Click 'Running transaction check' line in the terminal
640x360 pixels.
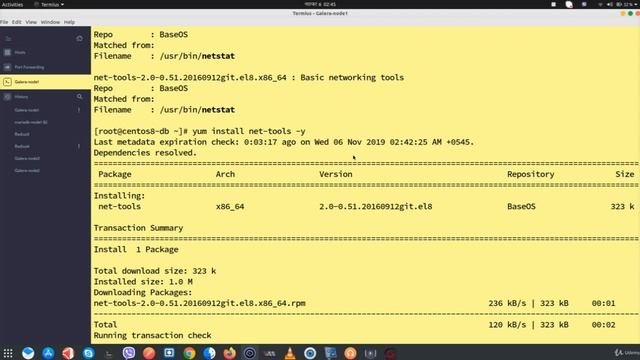[x=152, y=335]
